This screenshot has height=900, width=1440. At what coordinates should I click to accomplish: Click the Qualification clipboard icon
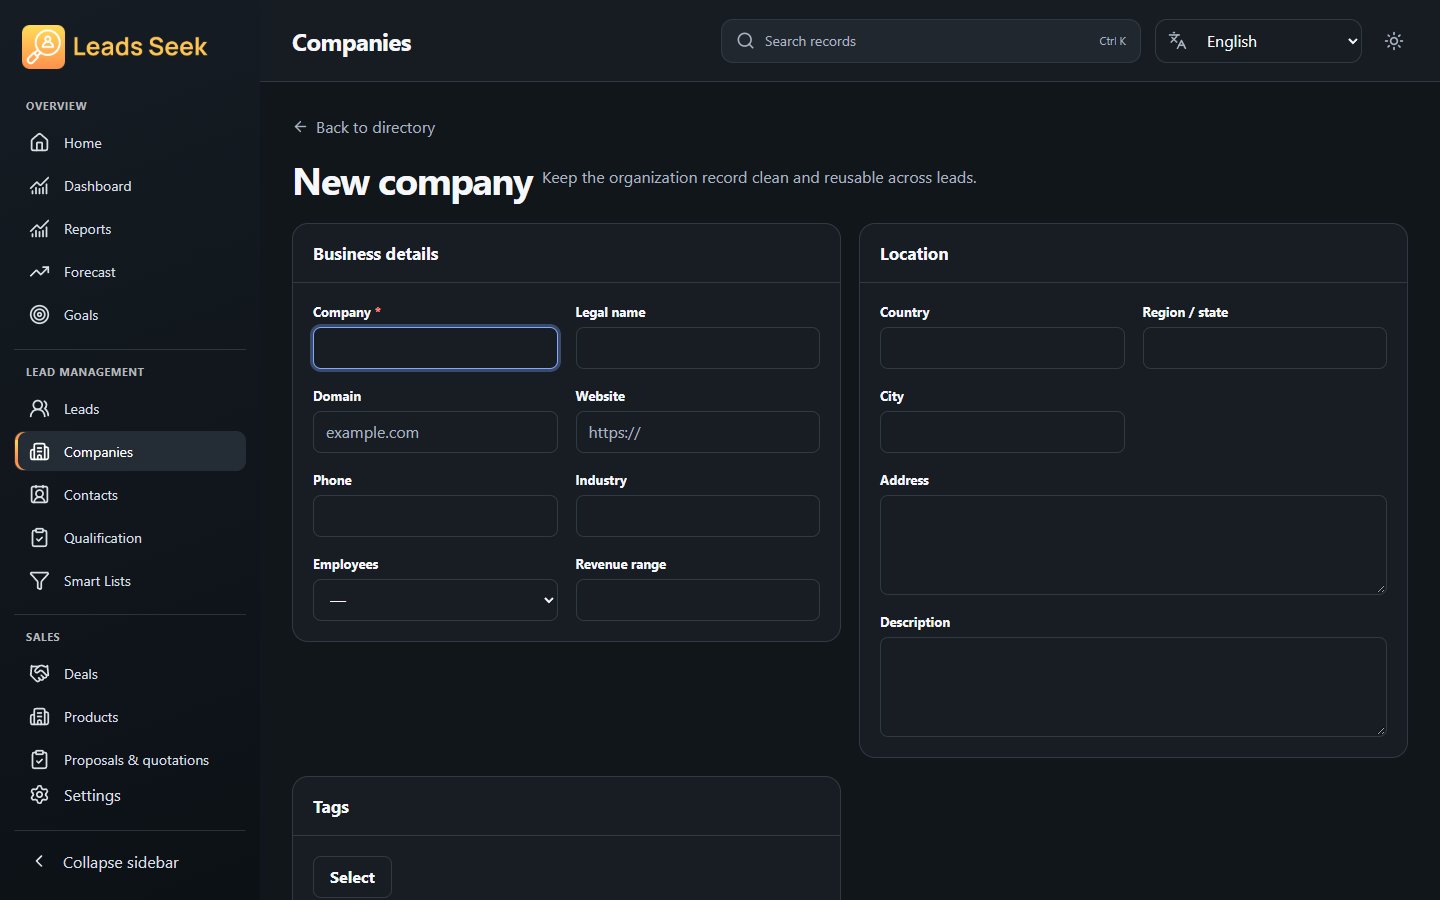tap(39, 538)
